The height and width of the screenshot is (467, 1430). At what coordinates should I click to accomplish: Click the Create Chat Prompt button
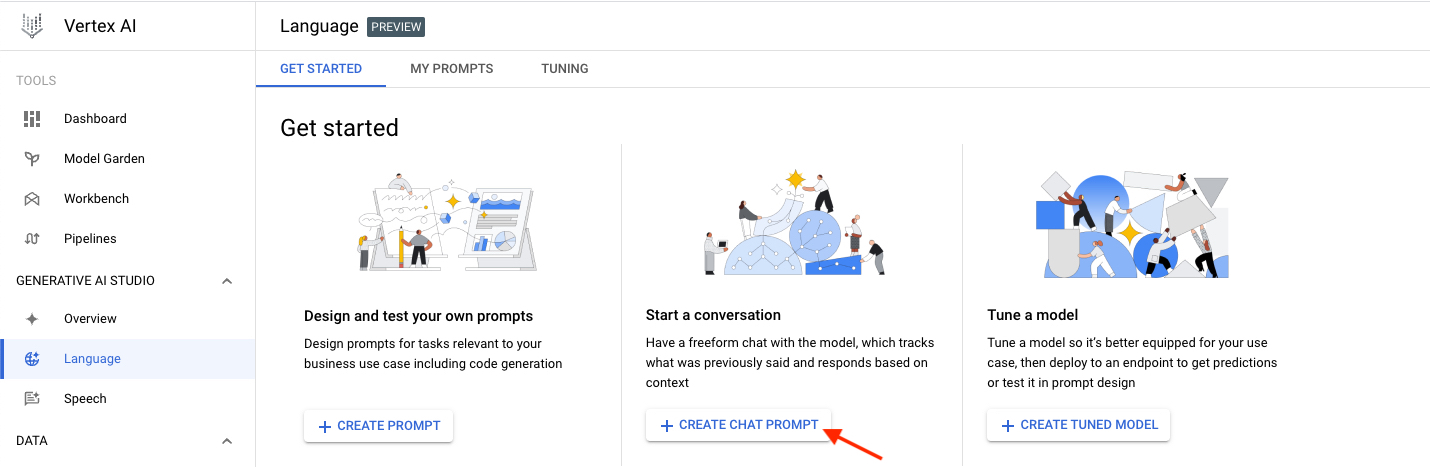(x=738, y=425)
